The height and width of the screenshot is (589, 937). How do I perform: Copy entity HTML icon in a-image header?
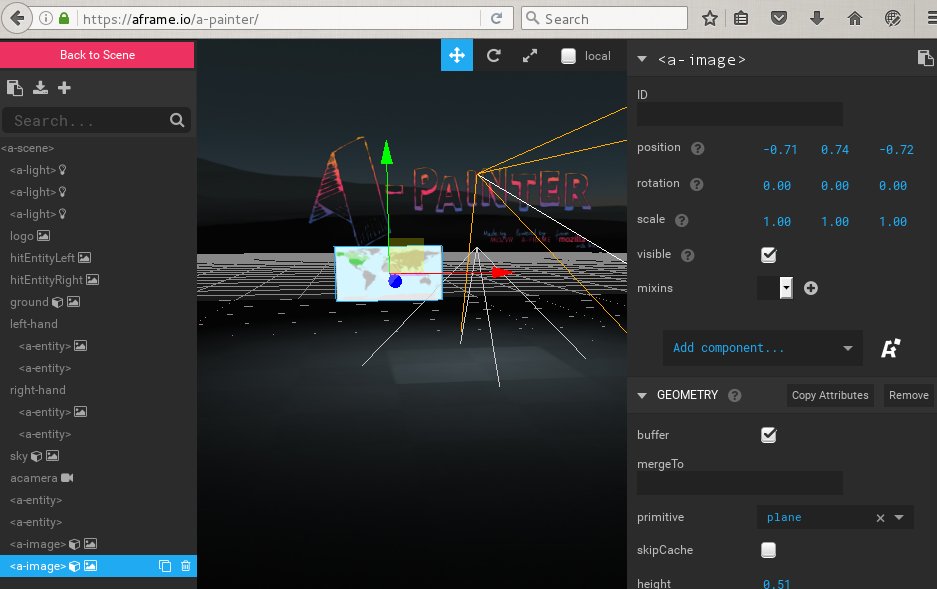[x=925, y=59]
